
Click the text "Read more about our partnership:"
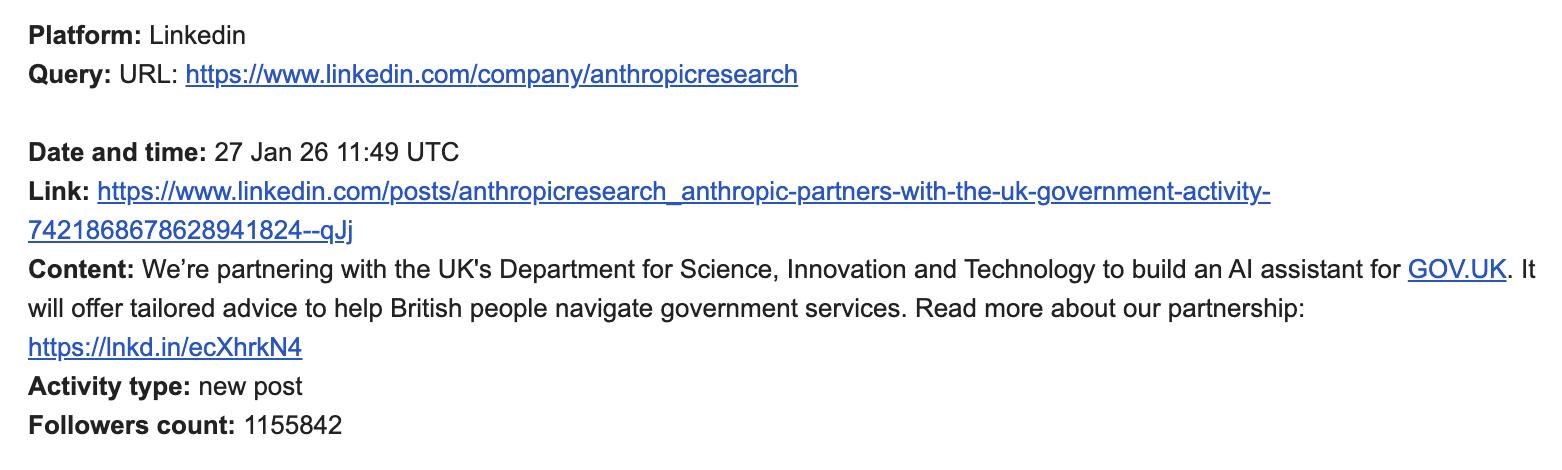point(1110,308)
